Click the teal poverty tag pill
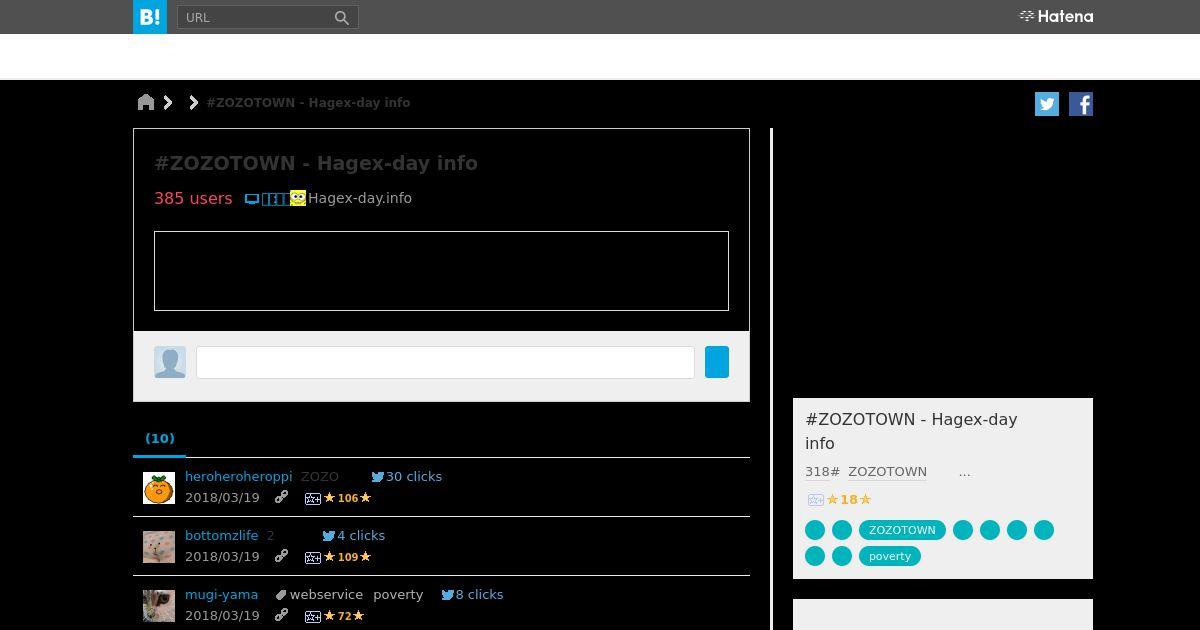Viewport: 1200px width, 630px height. 890,556
